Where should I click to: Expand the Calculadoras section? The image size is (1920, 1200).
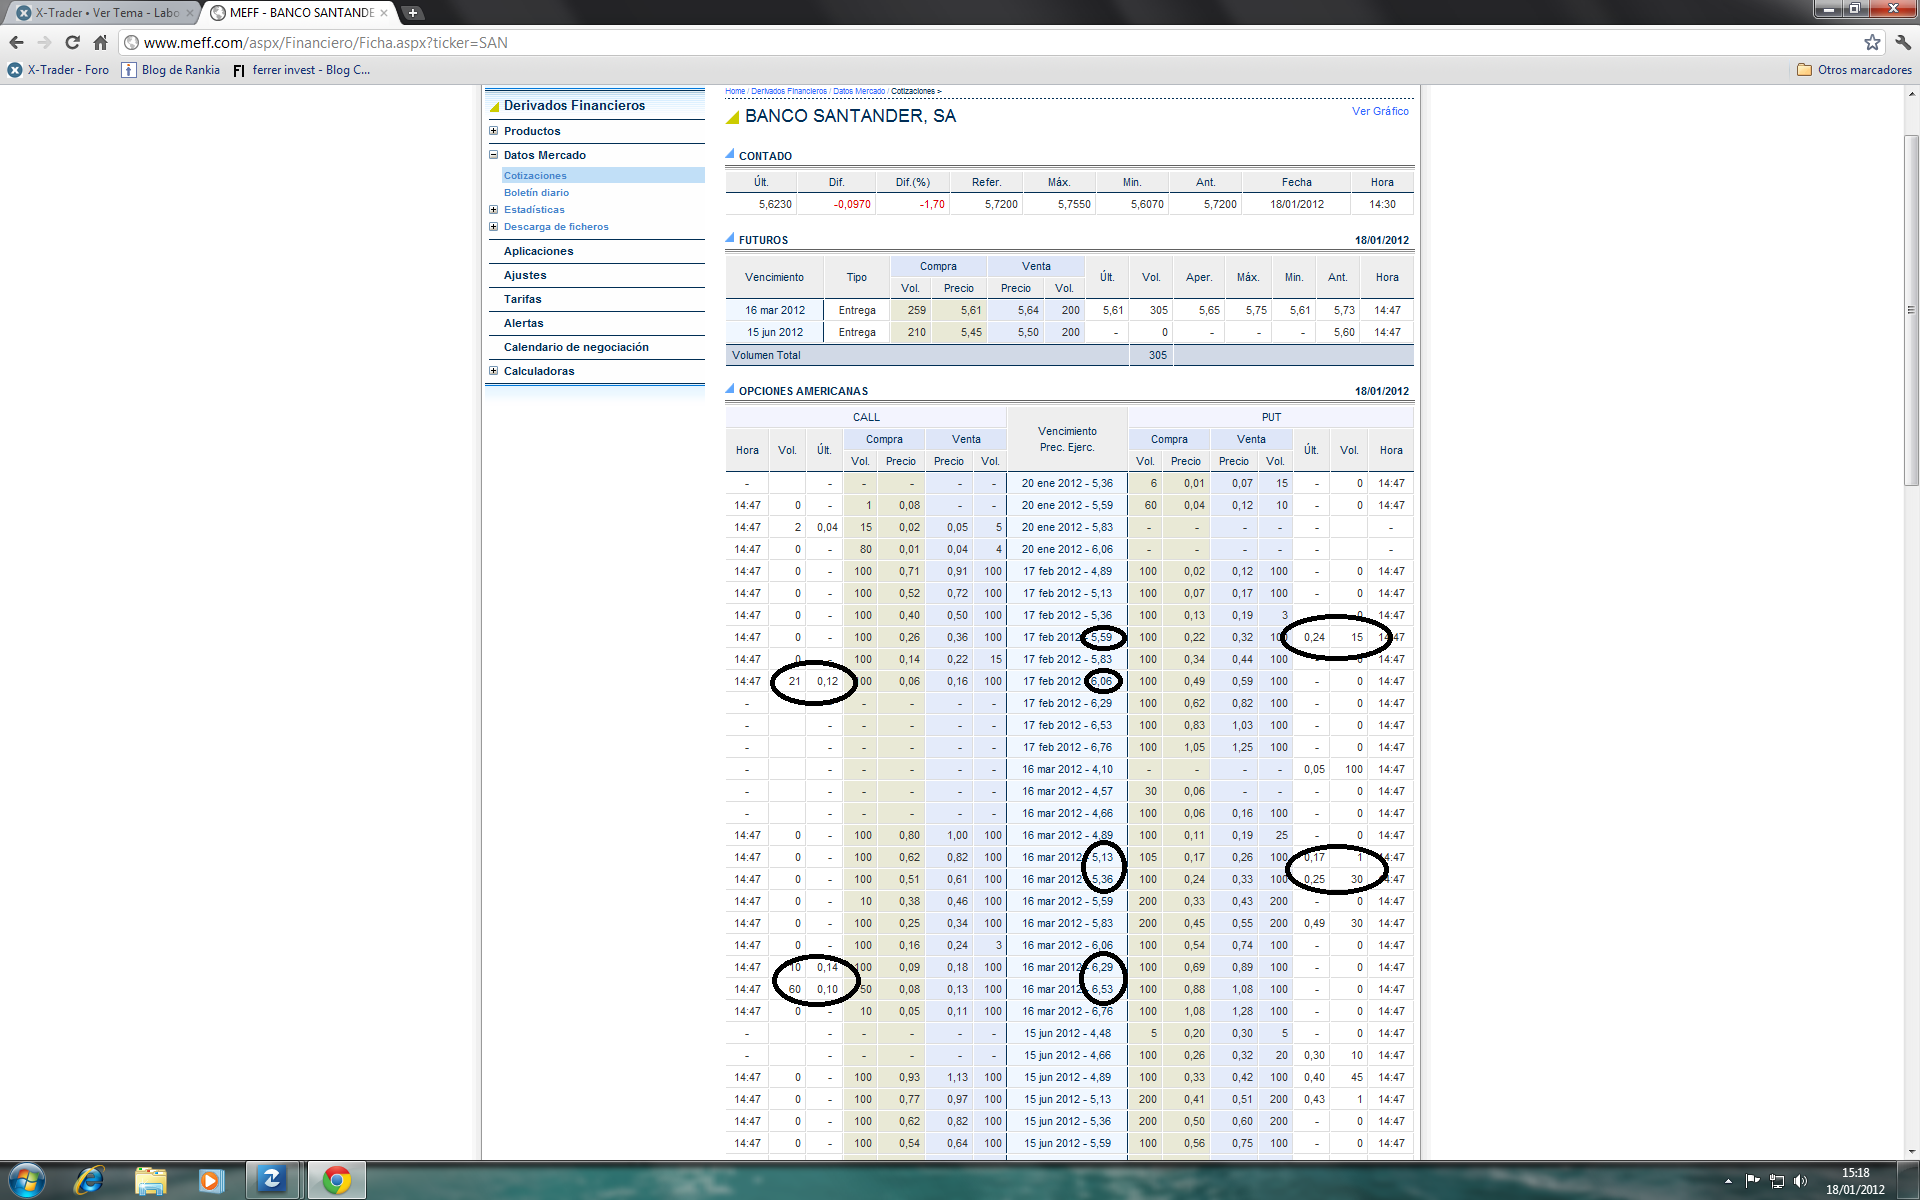click(x=493, y=371)
